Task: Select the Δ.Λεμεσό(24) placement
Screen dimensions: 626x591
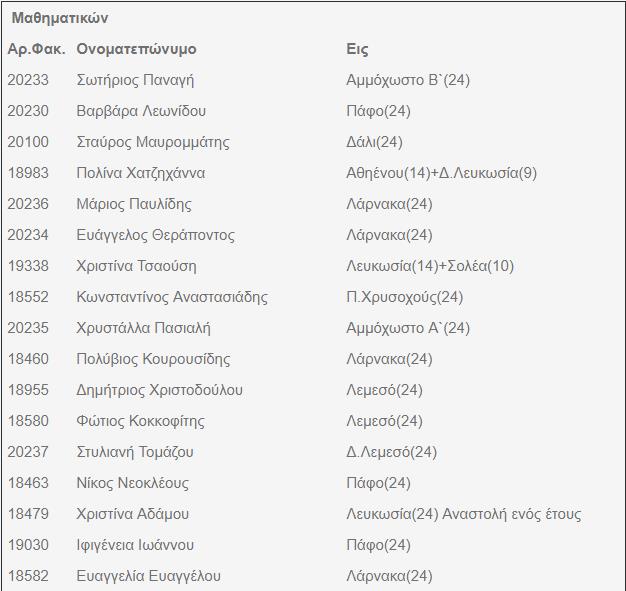Action: click(391, 452)
